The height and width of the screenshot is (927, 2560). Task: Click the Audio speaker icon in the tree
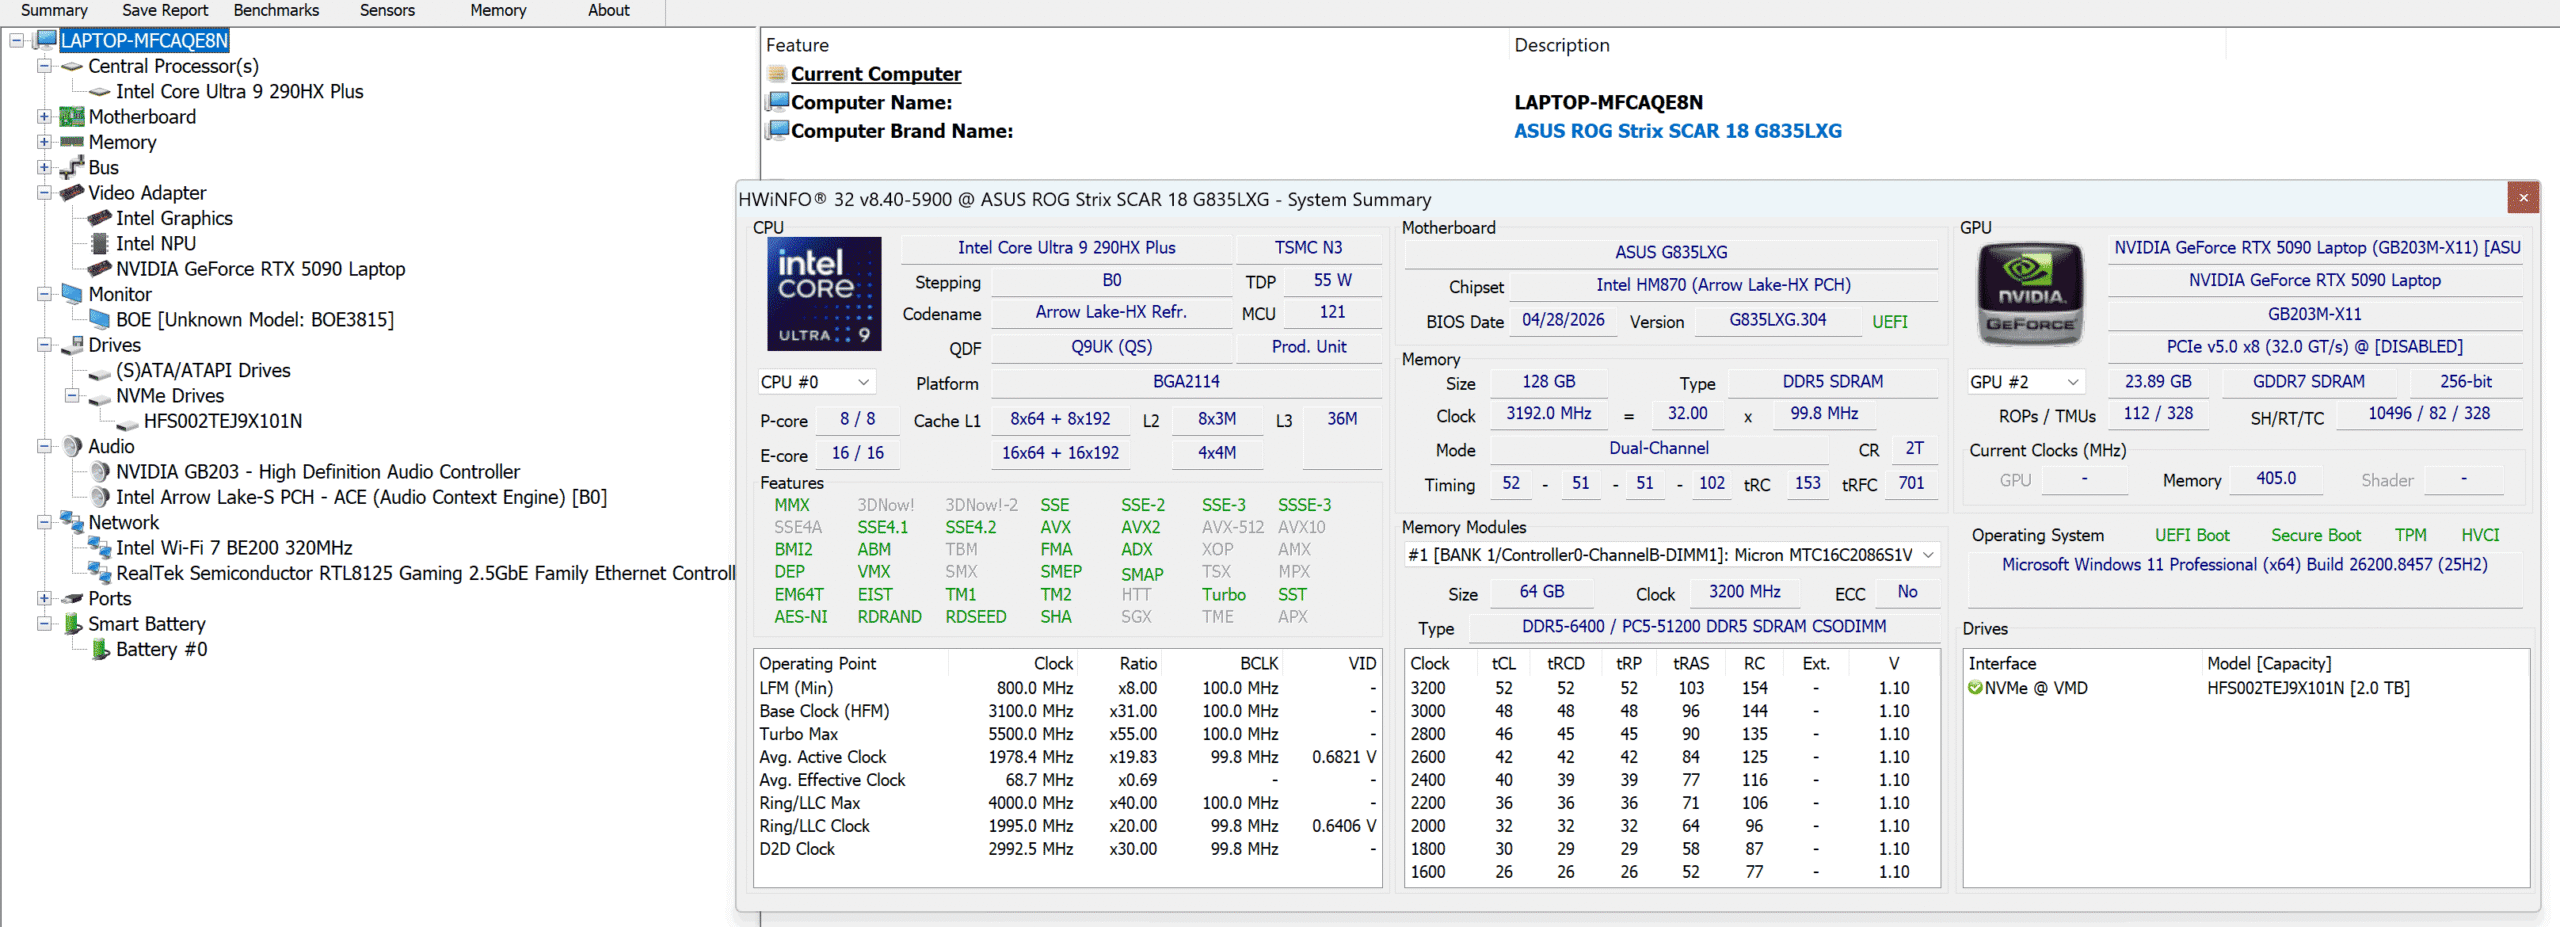pos(72,446)
